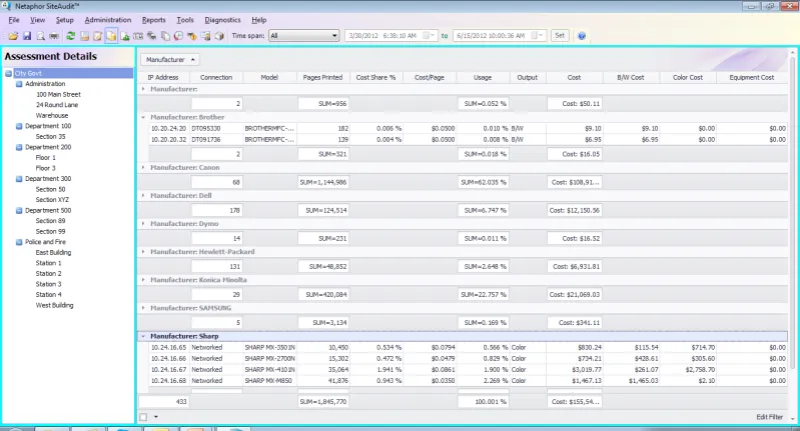Click the printer icon in toolbar

point(54,36)
